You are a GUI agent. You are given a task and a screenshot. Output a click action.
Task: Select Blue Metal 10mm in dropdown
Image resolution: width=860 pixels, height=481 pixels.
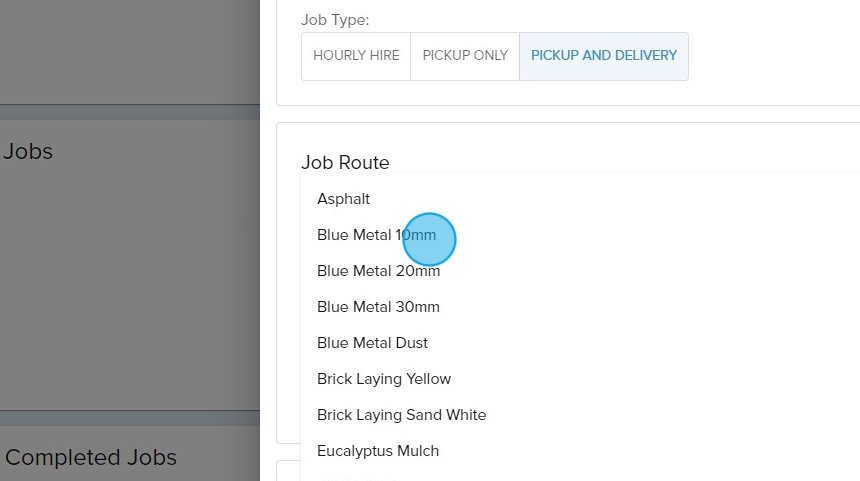coord(376,235)
